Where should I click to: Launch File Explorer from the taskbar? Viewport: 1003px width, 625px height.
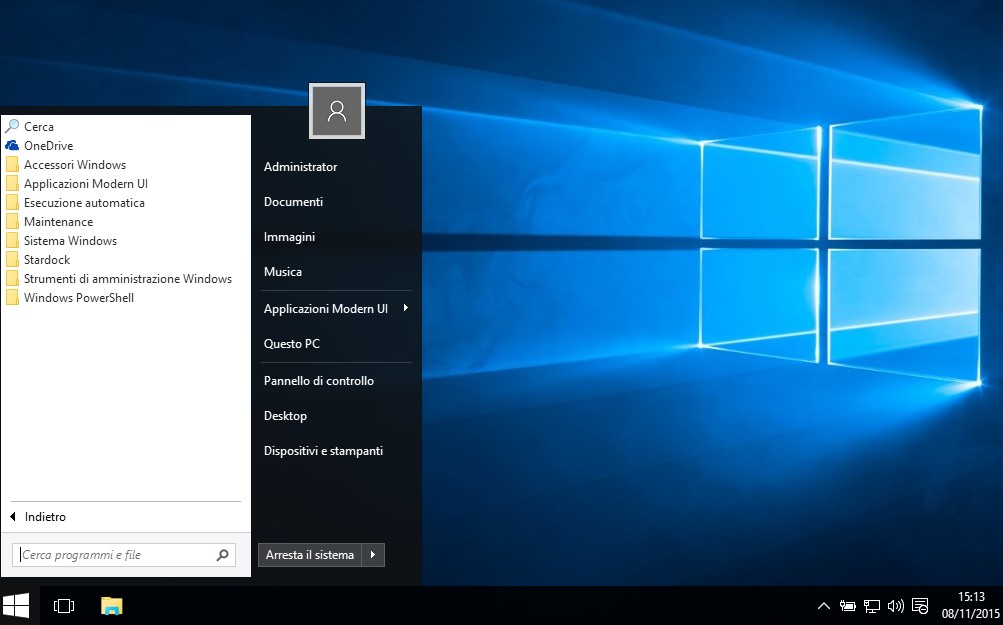[111, 605]
